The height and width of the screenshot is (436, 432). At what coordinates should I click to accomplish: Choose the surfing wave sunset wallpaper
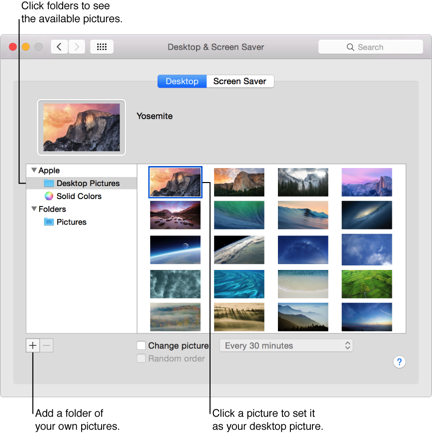[303, 215]
